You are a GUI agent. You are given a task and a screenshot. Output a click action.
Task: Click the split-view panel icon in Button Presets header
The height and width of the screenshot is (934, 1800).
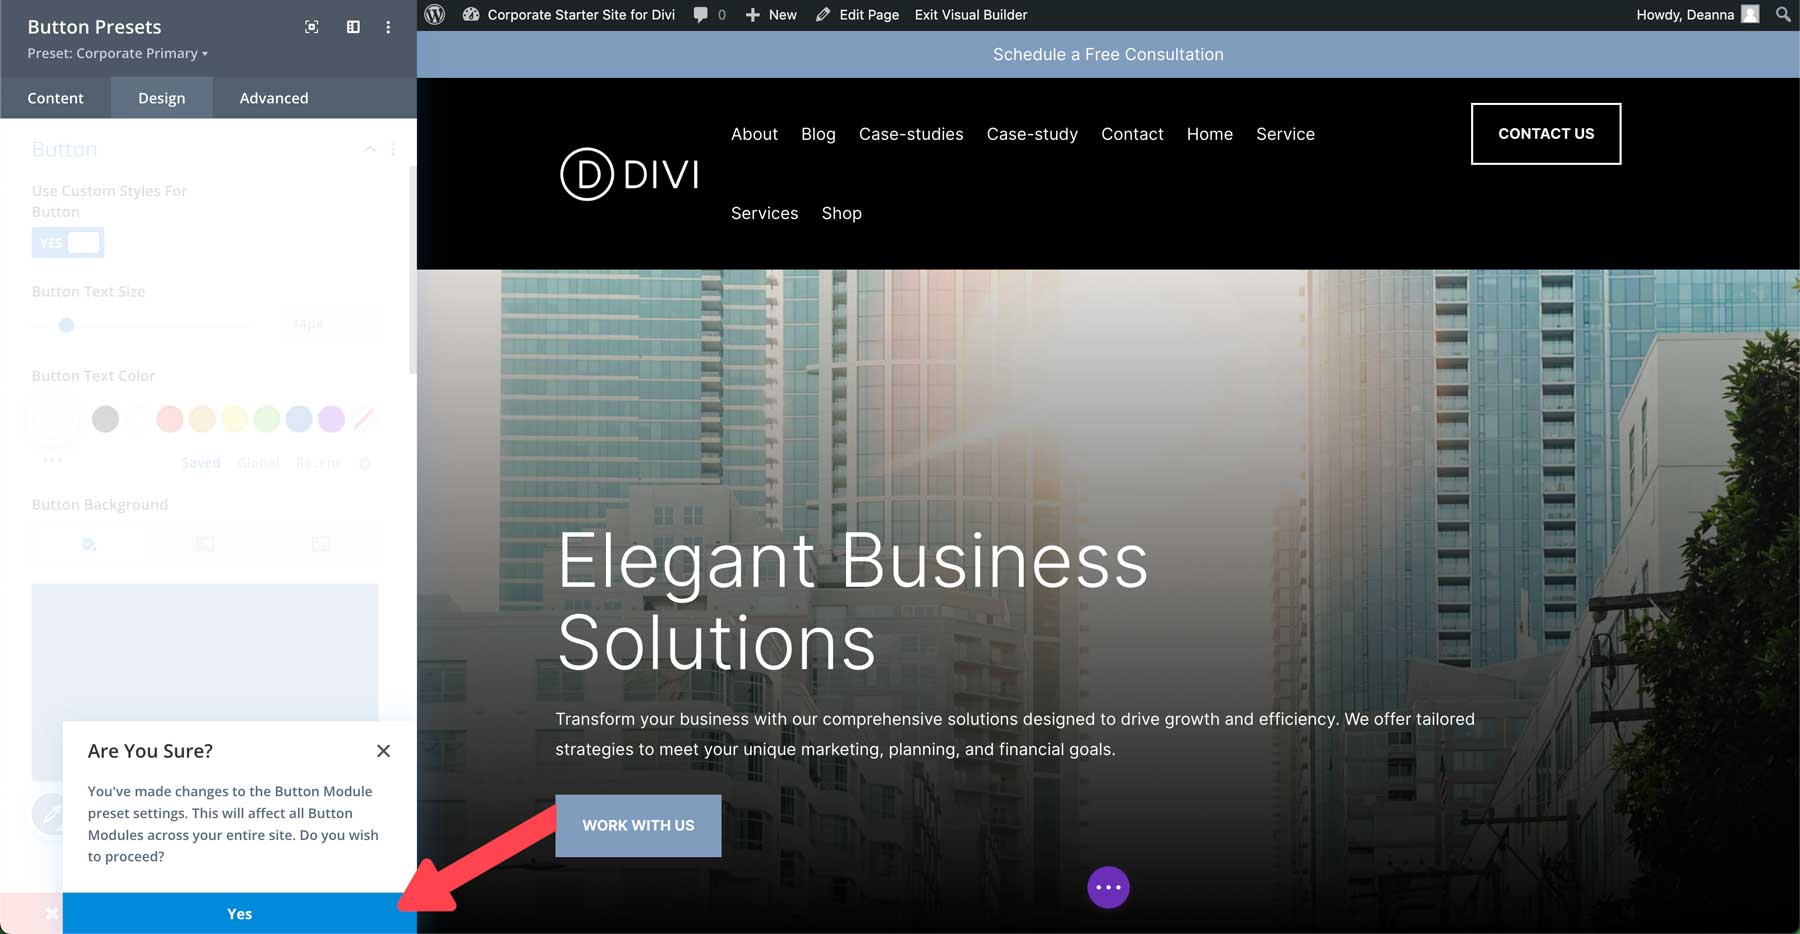click(x=353, y=27)
